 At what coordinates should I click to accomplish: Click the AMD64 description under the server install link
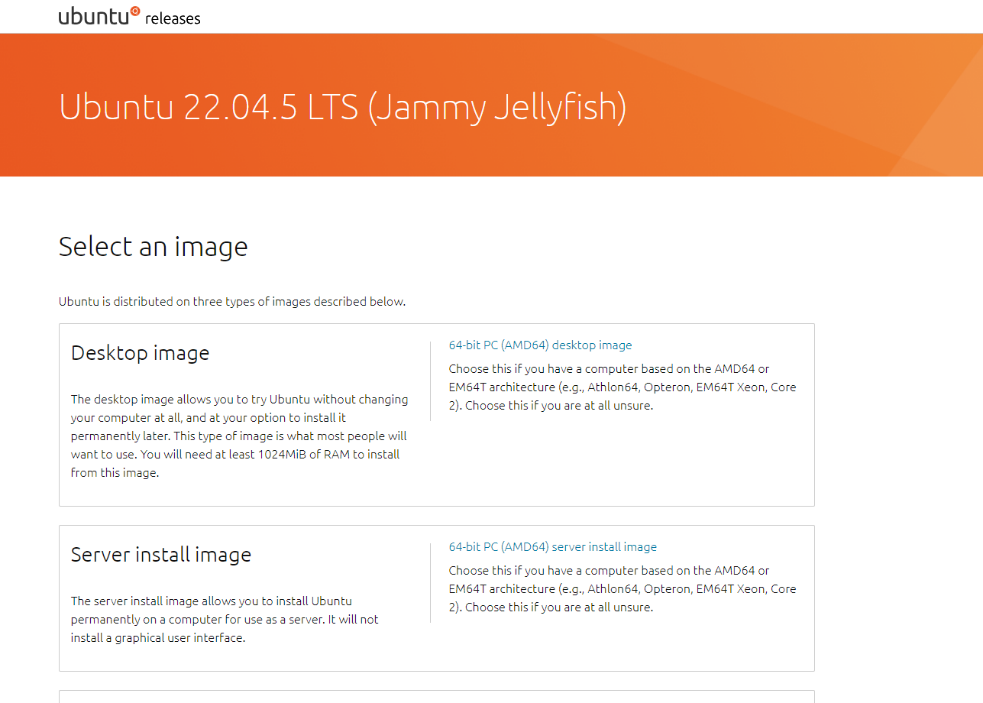coord(622,589)
